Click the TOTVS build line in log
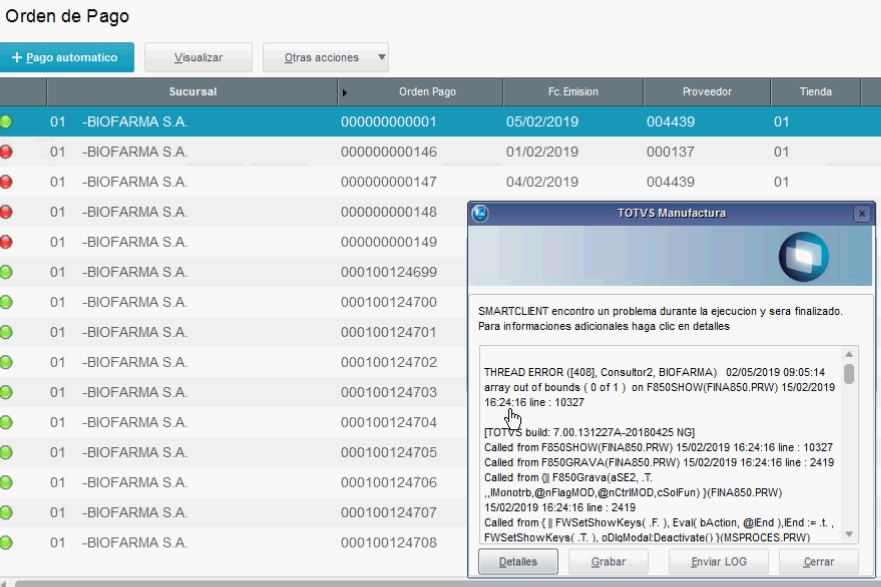The image size is (881, 587). (589, 433)
